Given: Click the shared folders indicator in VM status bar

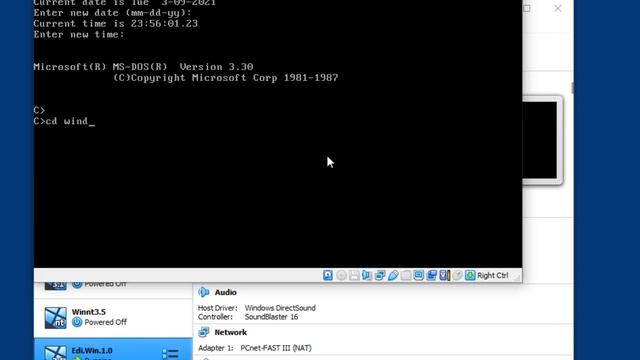Looking at the screenshot, I should [405, 276].
